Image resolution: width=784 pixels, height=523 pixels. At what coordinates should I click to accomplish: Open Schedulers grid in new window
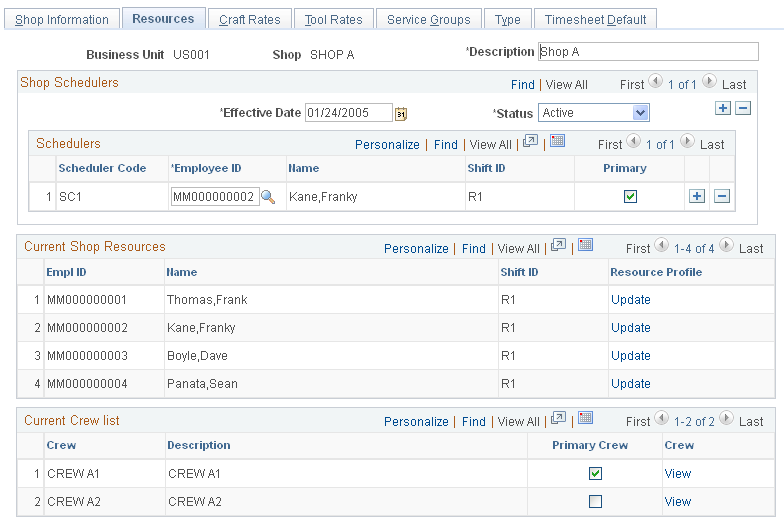pos(530,142)
